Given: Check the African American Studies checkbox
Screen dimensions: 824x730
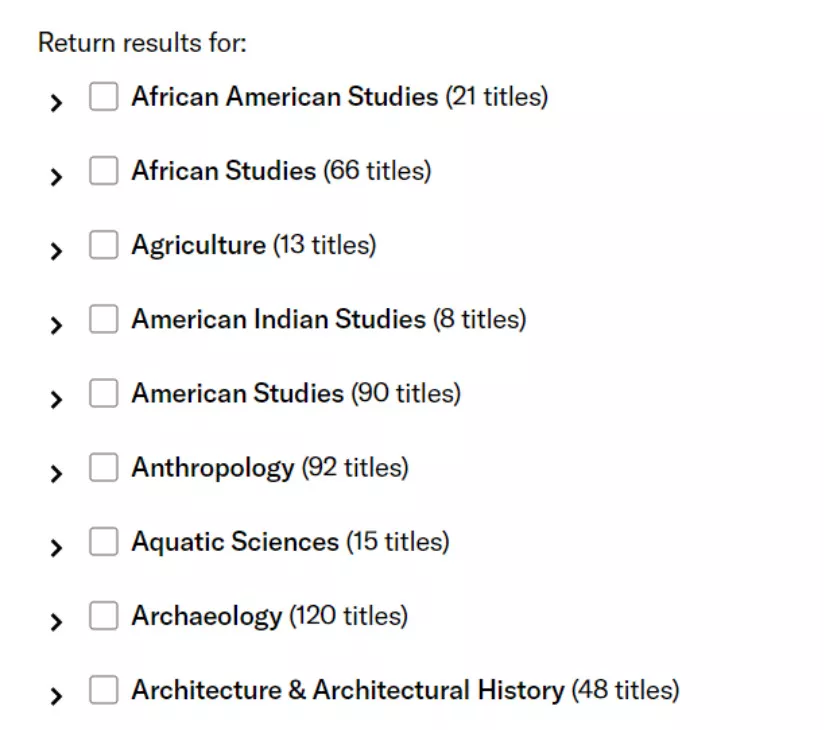Looking at the screenshot, I should [x=104, y=97].
